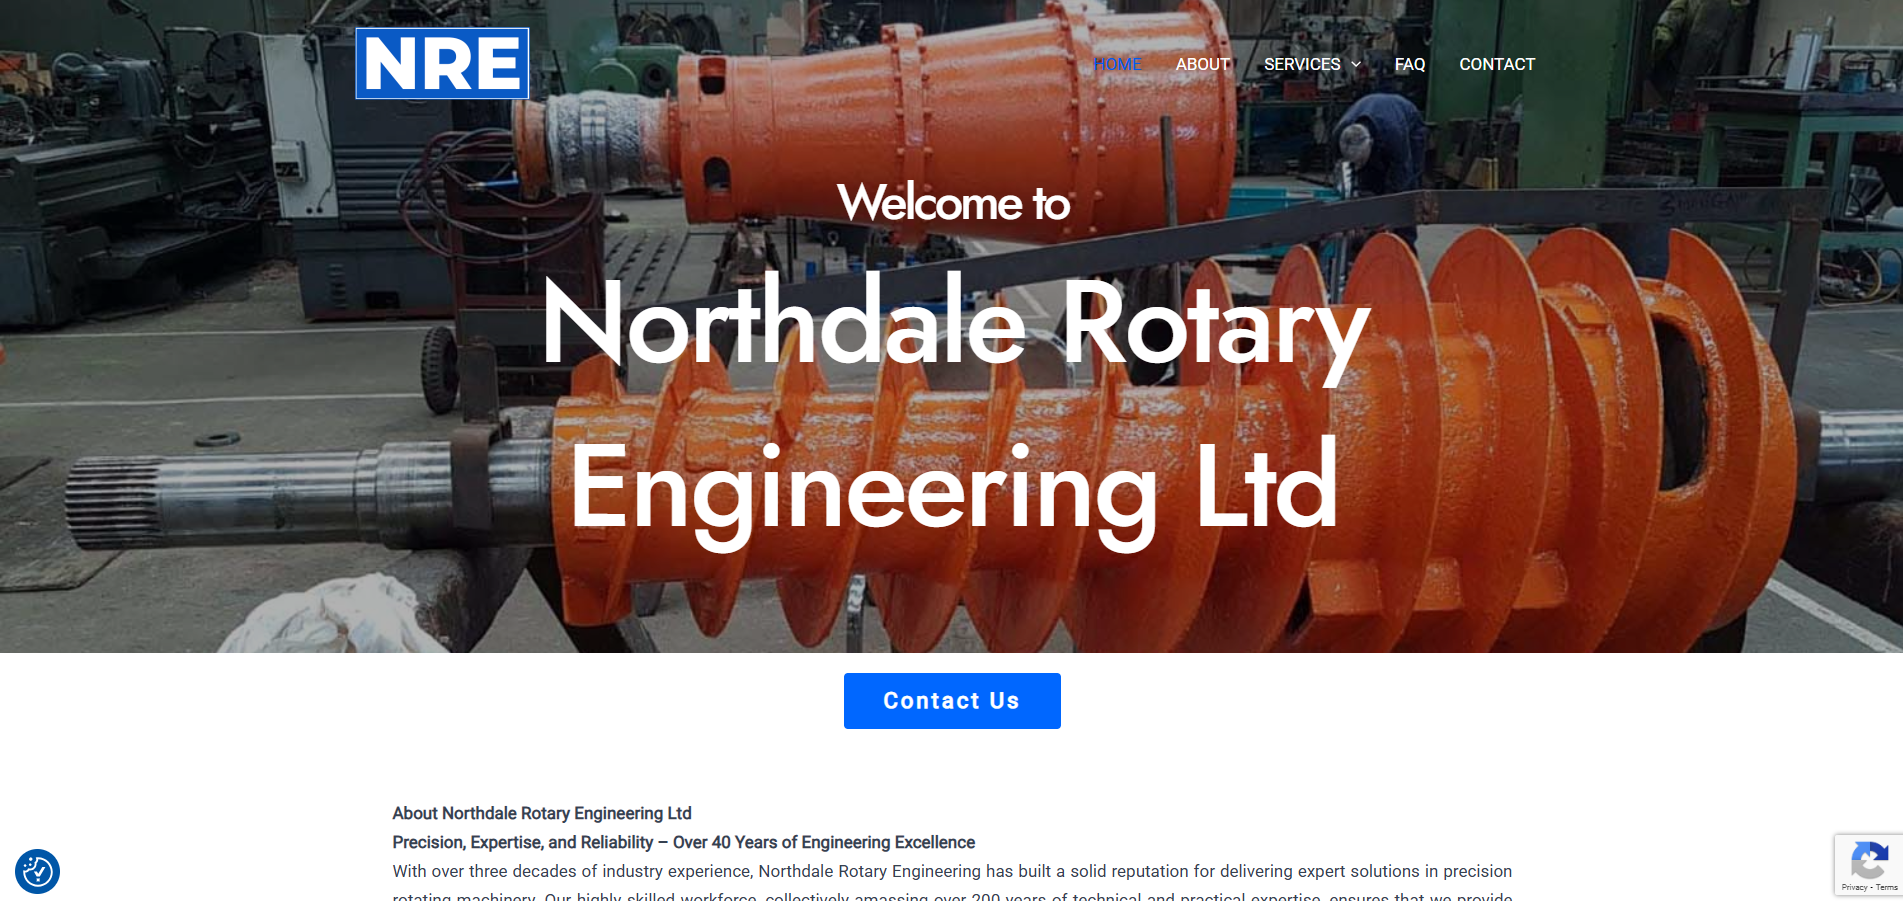The height and width of the screenshot is (901, 1903).
Task: Select the FAQ navigation link
Action: pos(1410,64)
